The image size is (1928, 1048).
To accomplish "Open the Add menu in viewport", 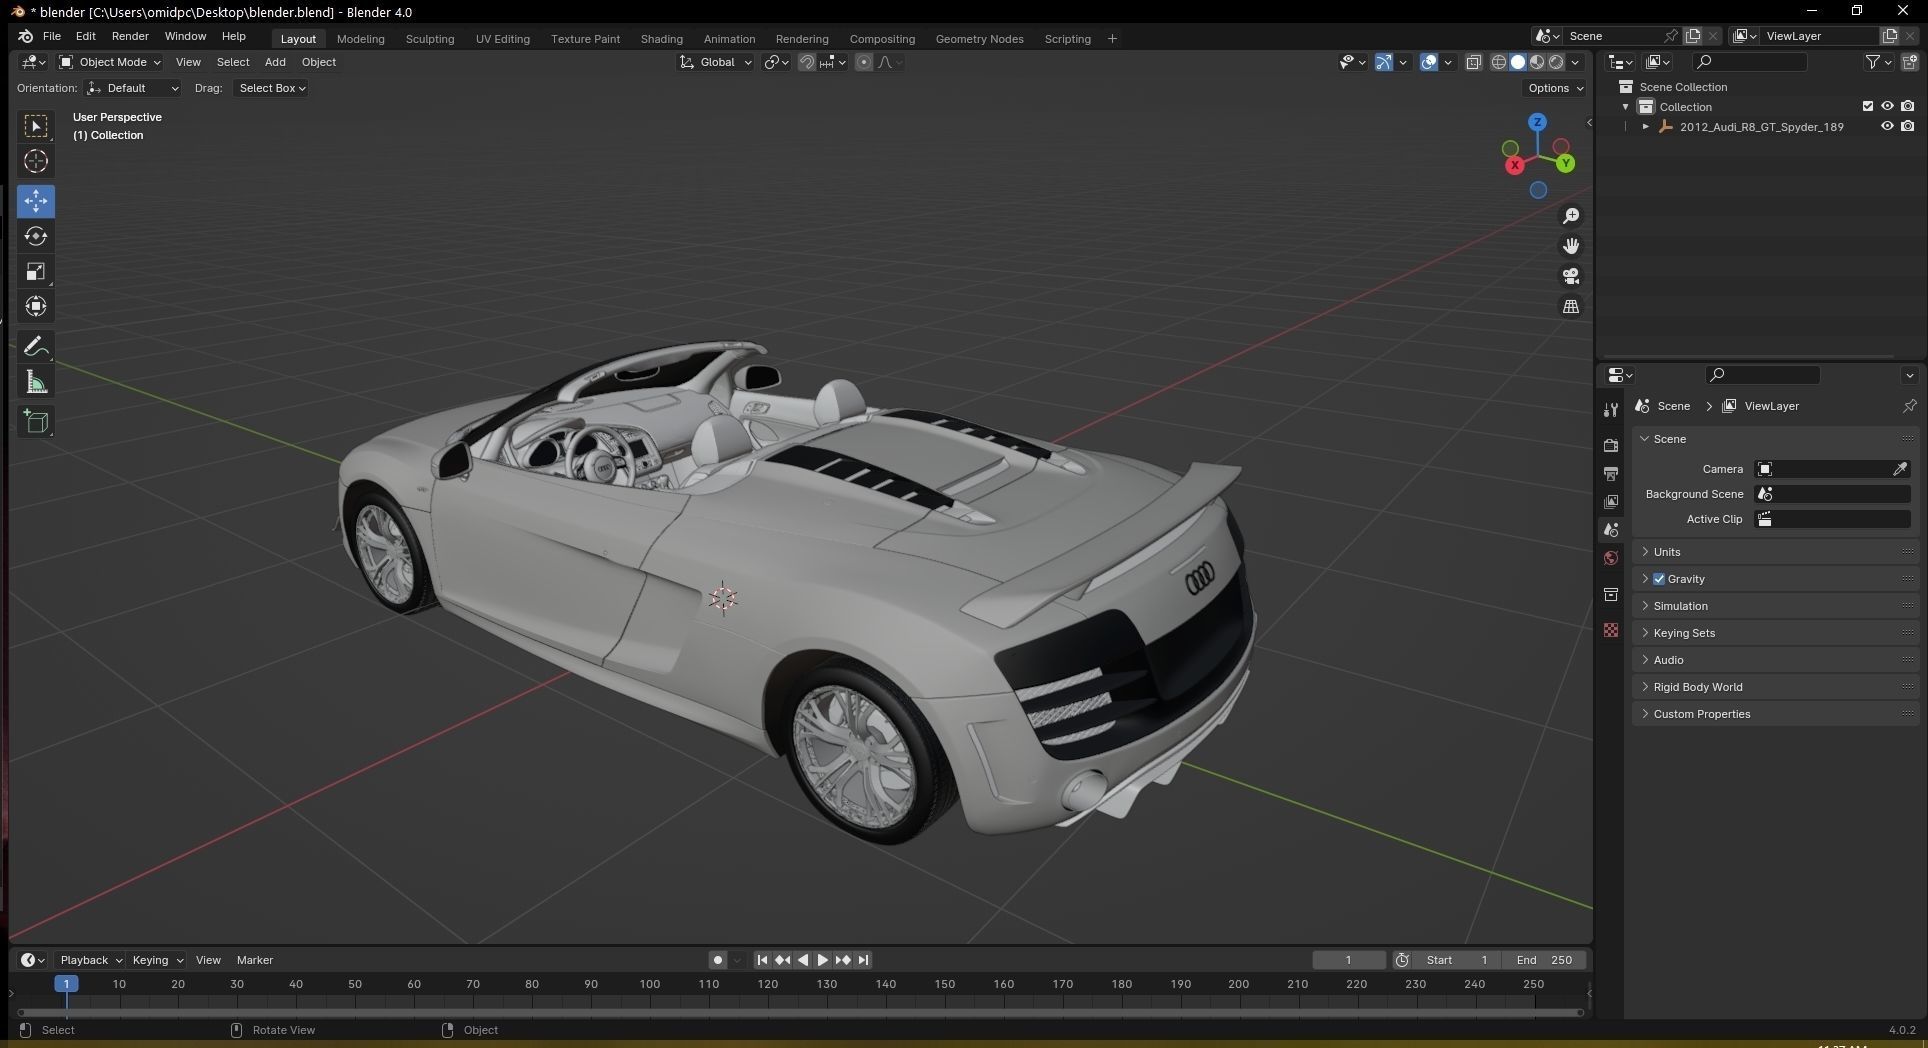I will pos(275,62).
